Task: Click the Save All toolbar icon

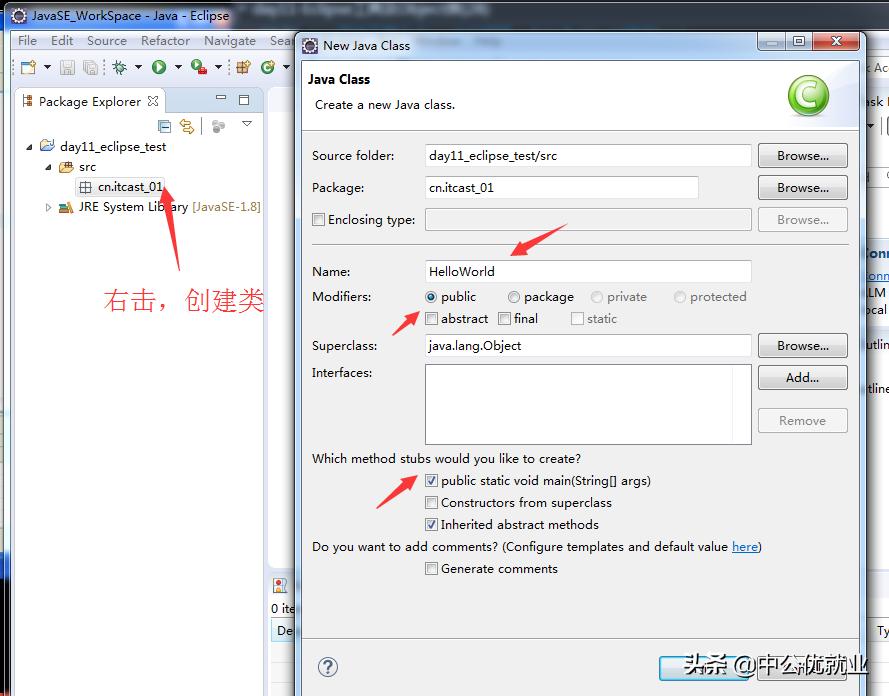Action: [90, 66]
